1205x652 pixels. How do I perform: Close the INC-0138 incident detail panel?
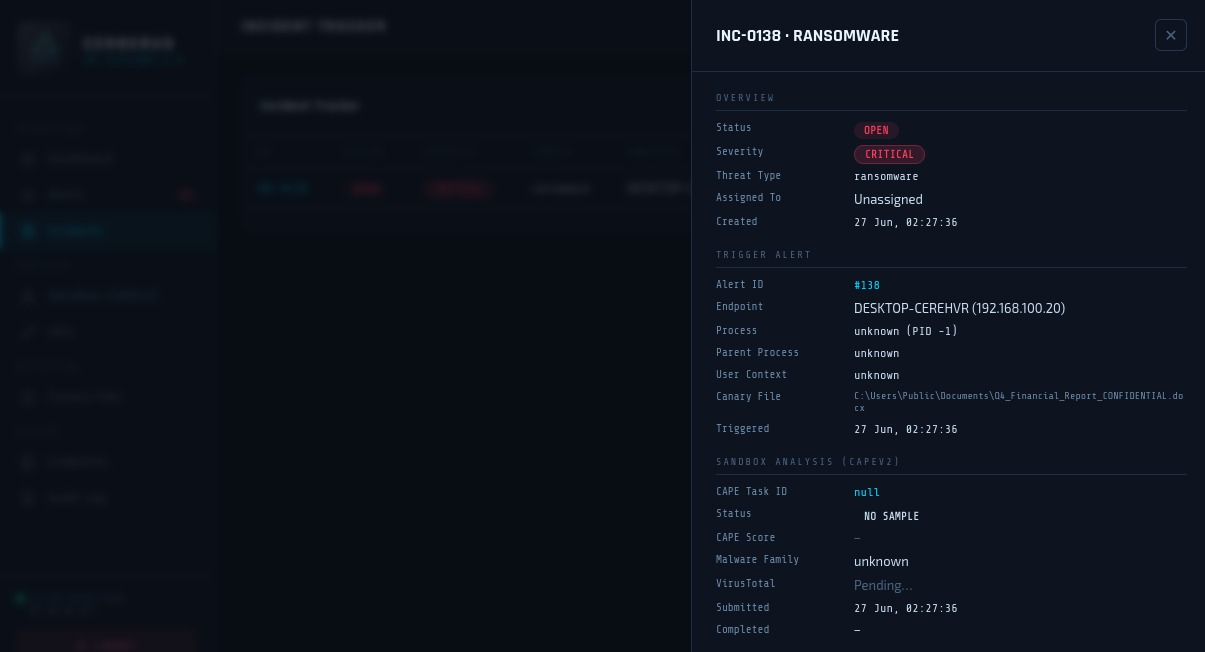point(1170,35)
